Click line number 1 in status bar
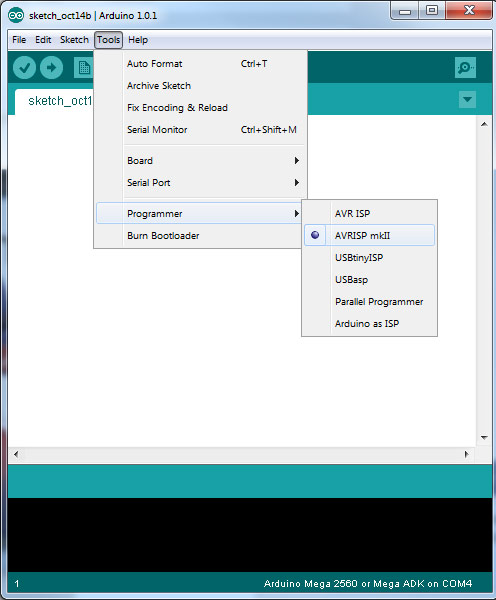This screenshot has height=600, width=496. [17, 584]
